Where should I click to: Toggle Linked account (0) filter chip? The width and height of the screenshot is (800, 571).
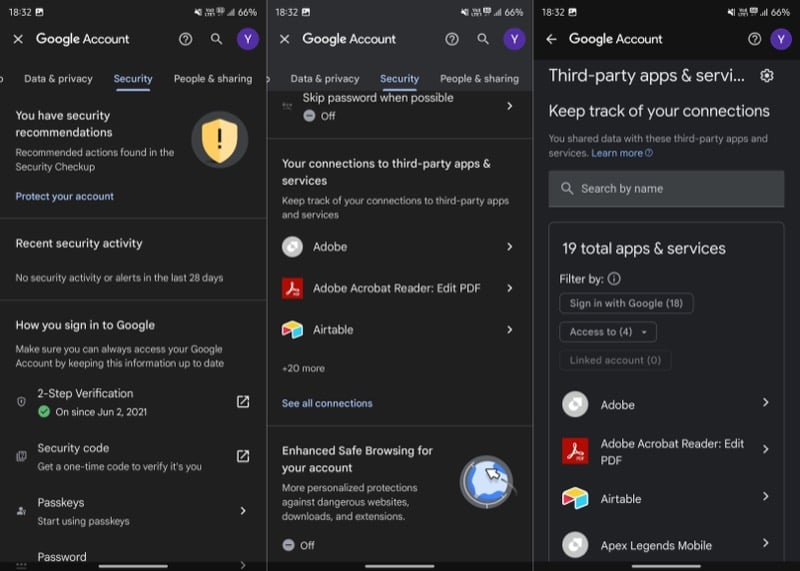coord(615,360)
